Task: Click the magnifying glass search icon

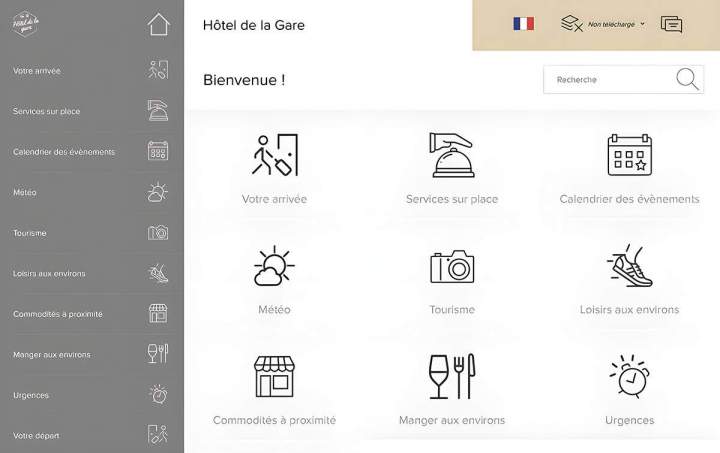Action: [x=687, y=79]
